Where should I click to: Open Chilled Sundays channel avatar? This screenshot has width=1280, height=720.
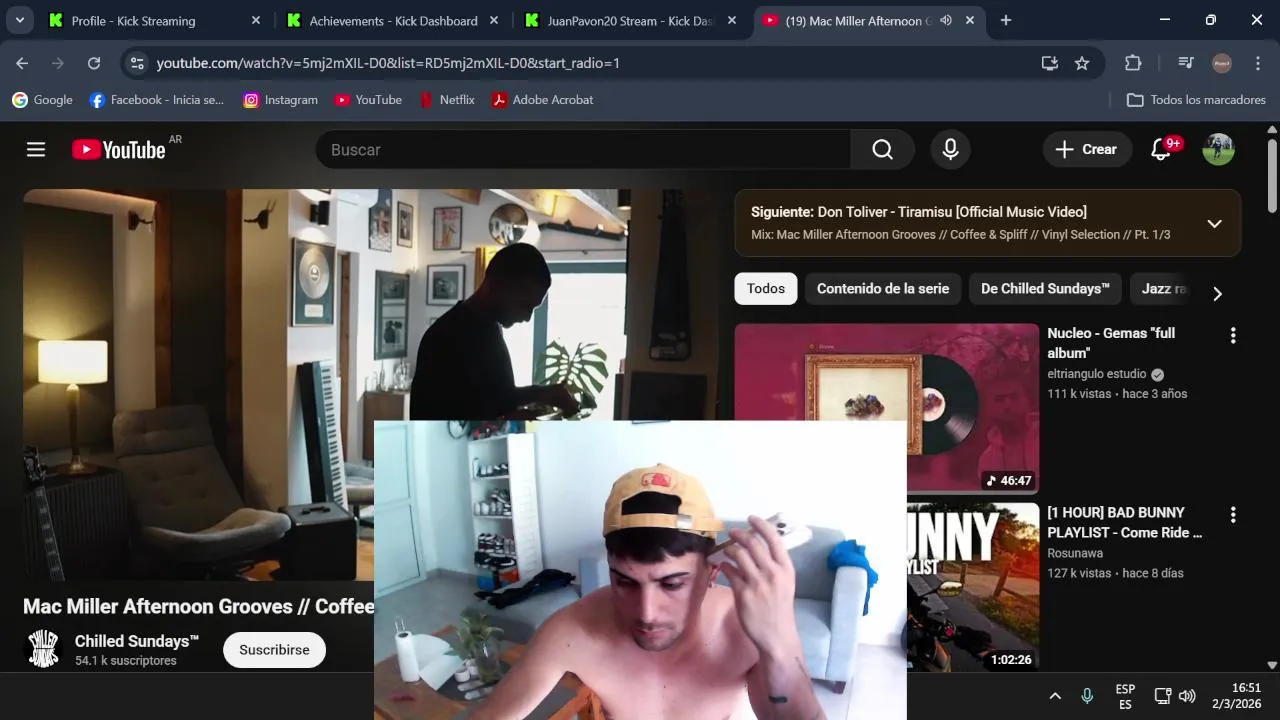43,649
